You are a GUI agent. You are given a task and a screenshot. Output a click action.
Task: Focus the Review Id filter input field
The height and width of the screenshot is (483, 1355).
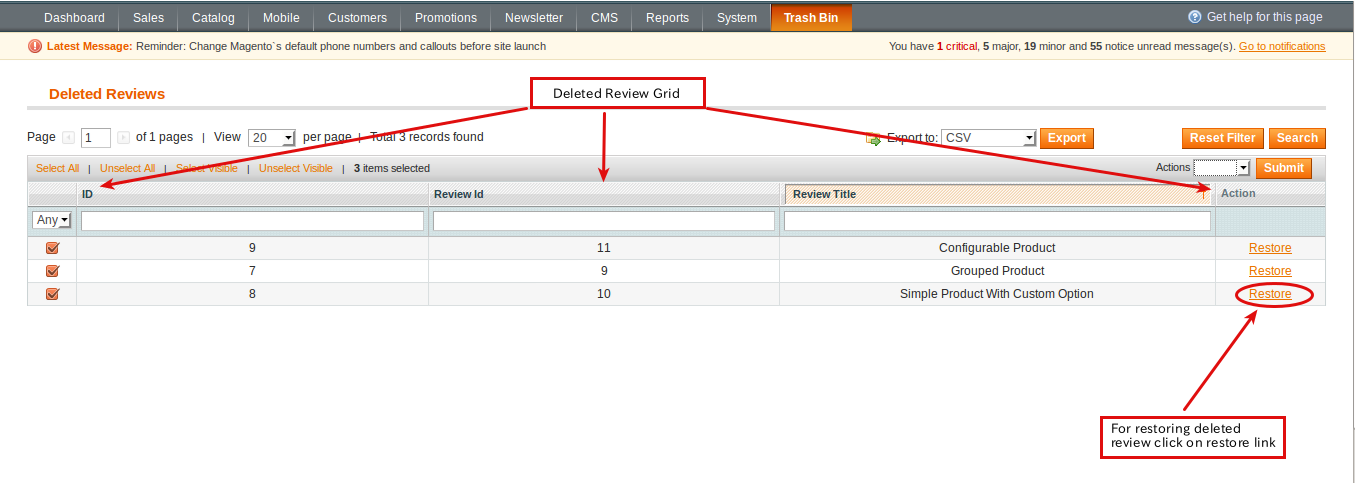click(x=604, y=220)
